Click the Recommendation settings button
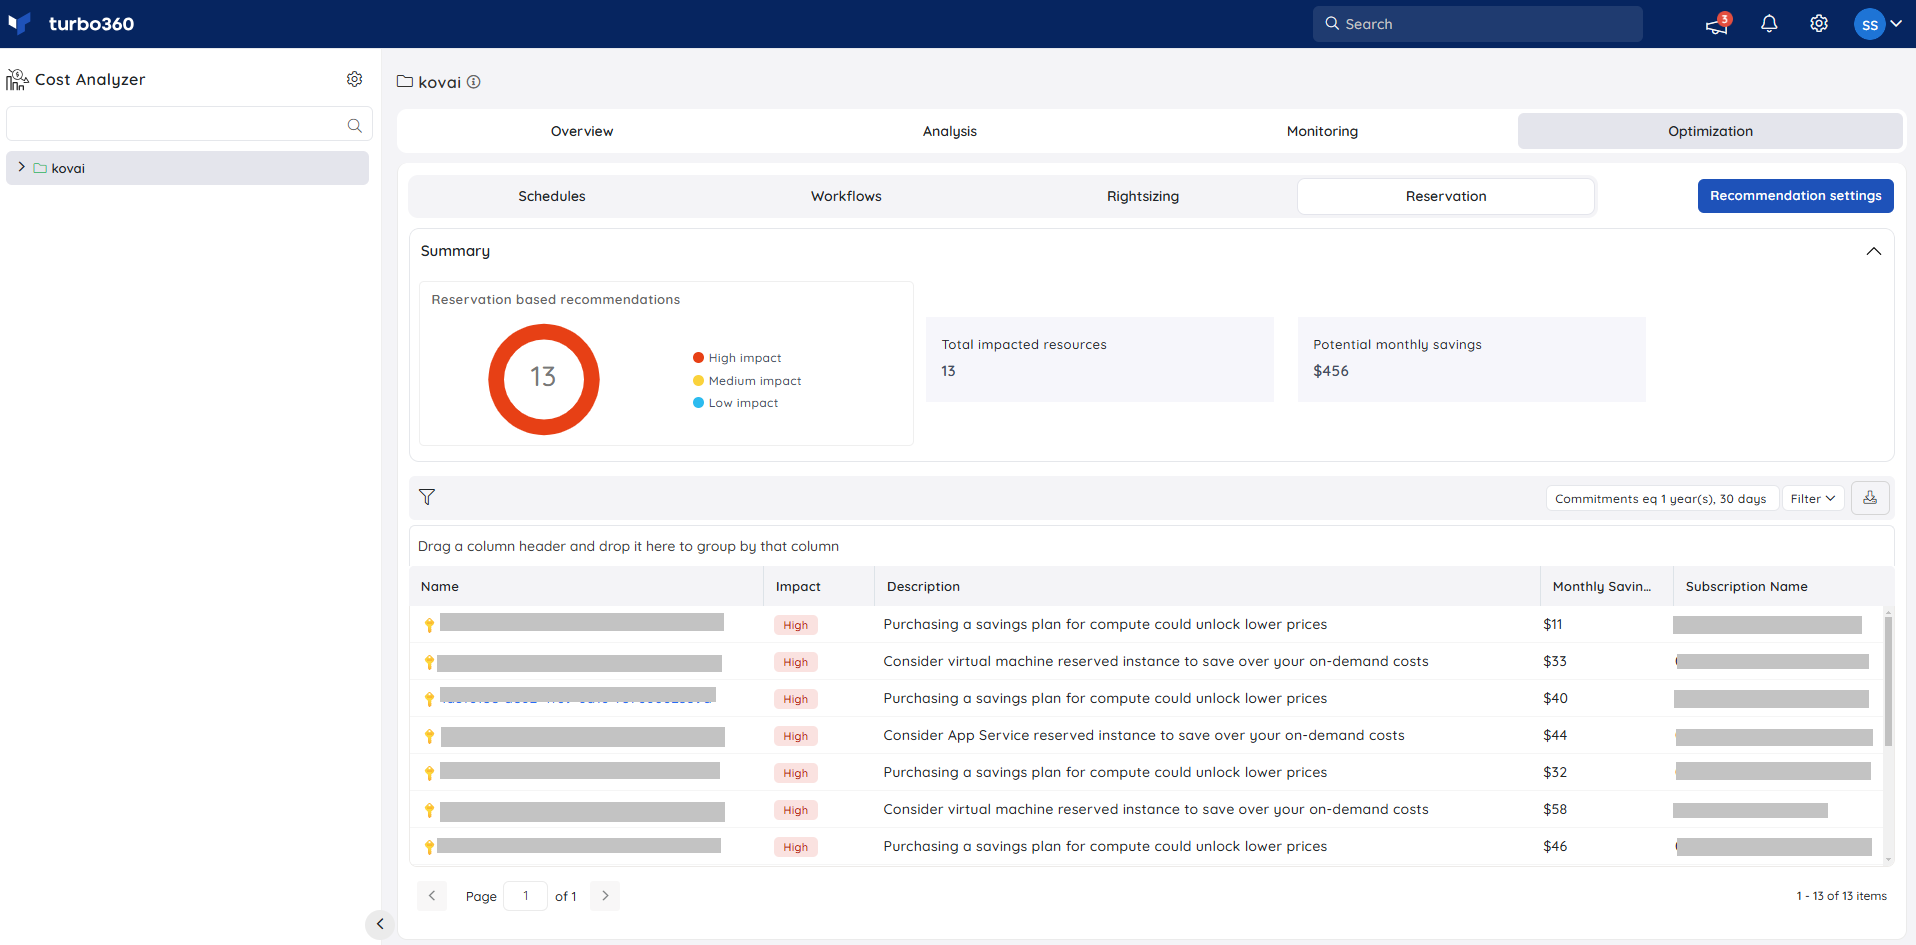Screen dimensions: 1916x945 point(1796,196)
